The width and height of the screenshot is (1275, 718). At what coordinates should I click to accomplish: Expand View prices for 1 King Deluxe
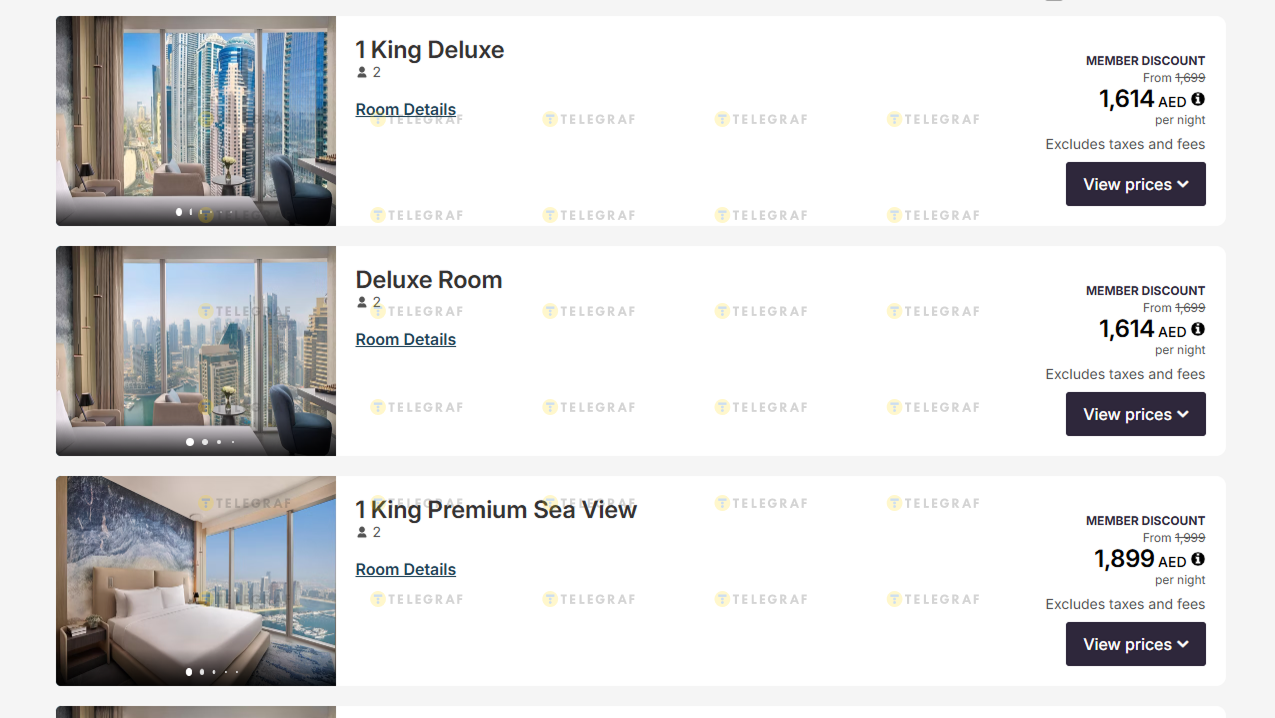[1135, 184]
